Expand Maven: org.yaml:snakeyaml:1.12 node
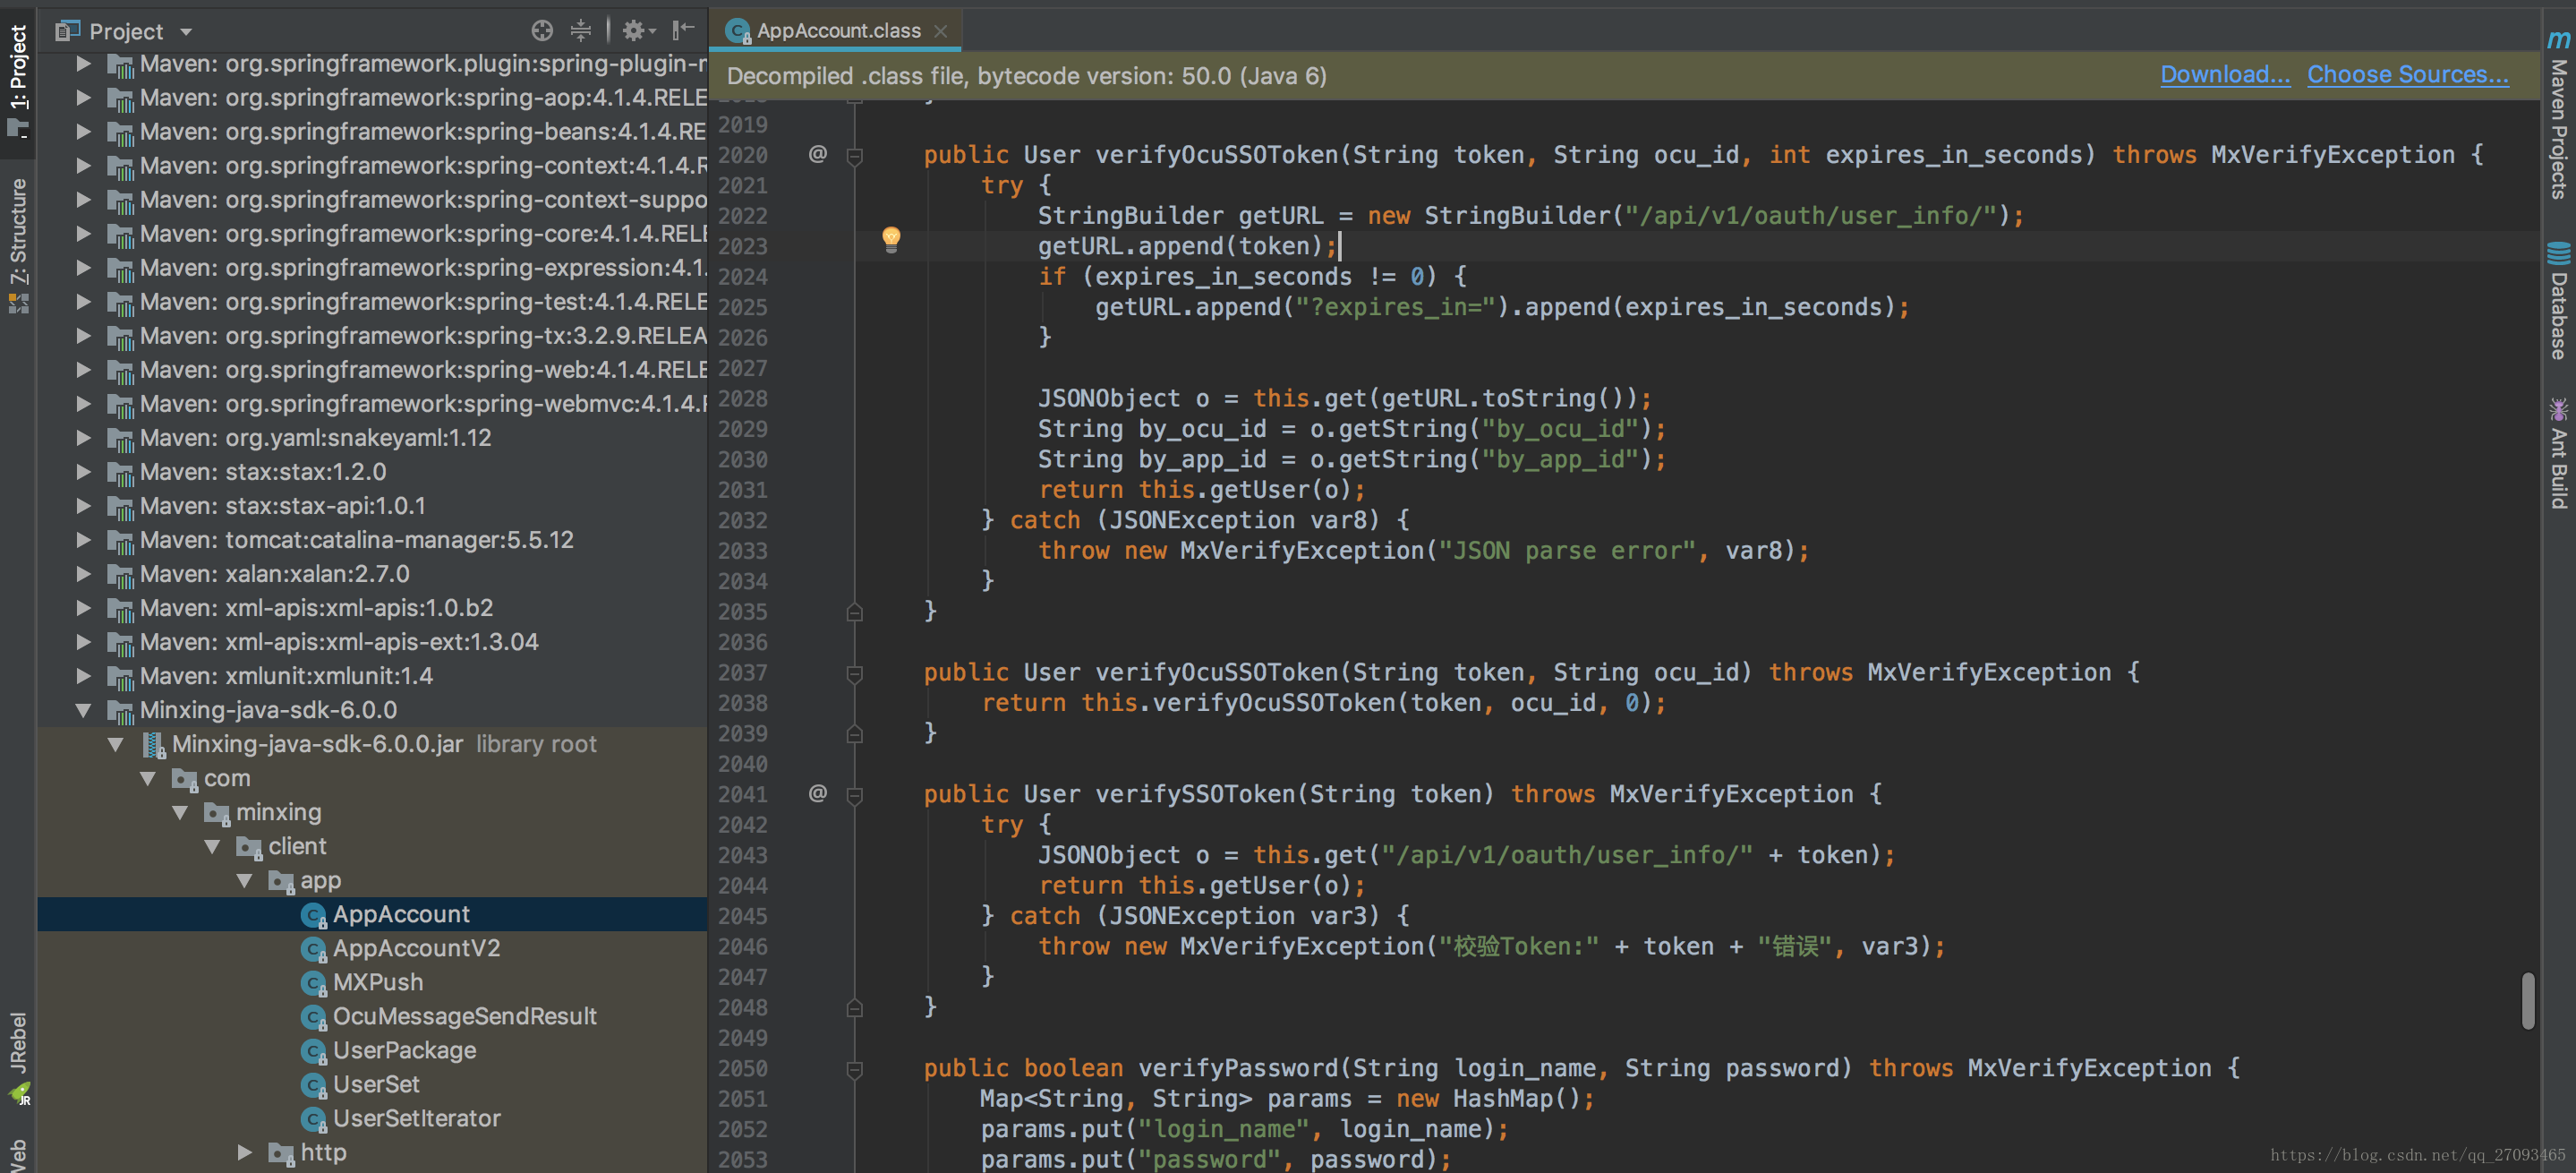 [x=84, y=438]
